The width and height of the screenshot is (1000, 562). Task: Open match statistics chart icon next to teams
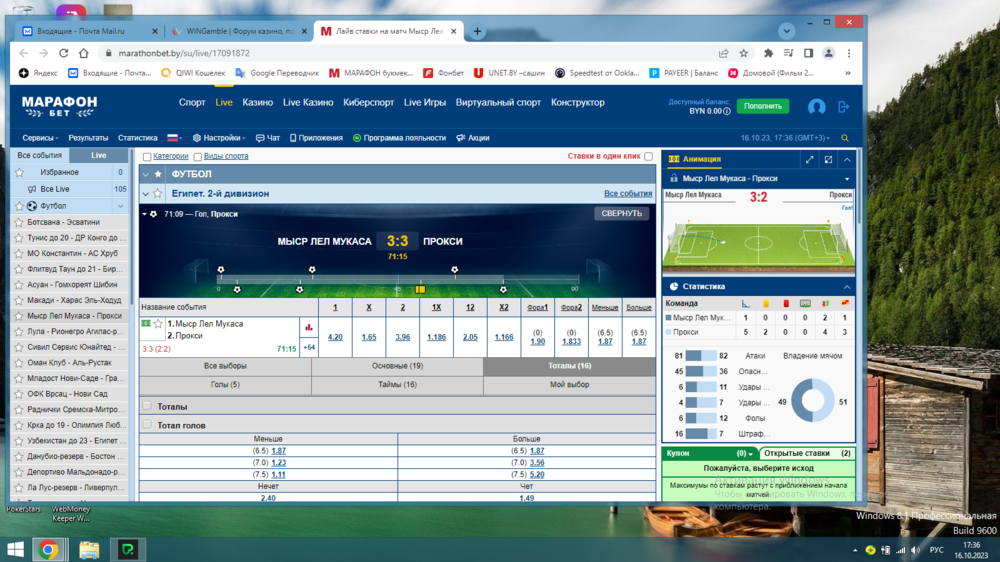pyautogui.click(x=308, y=327)
